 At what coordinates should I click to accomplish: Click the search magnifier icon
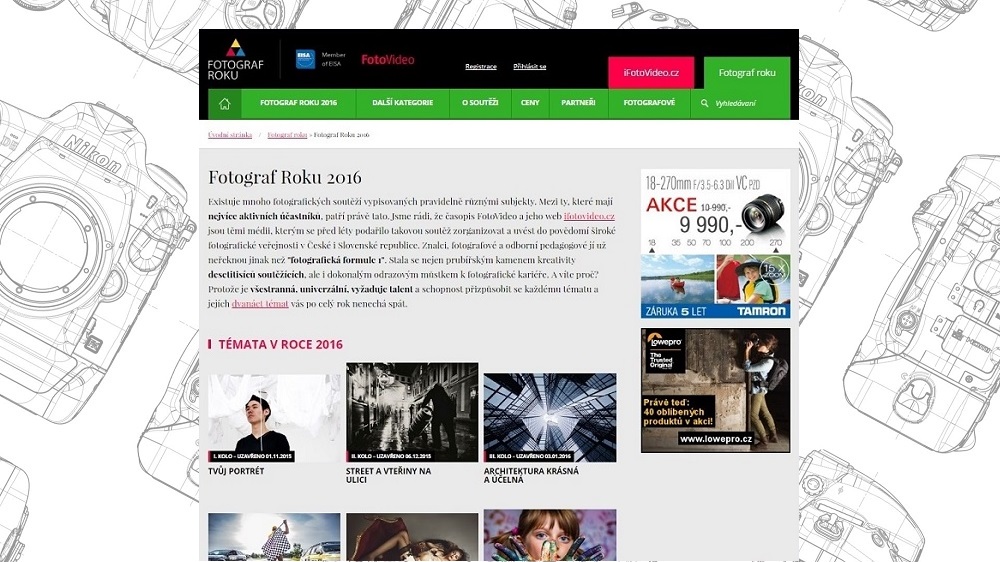704,103
